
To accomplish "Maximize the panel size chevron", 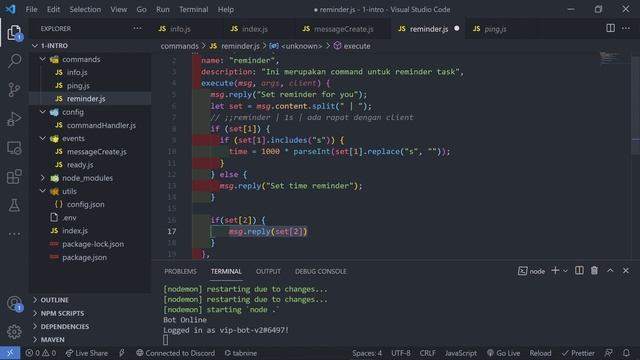I will click(x=610, y=271).
